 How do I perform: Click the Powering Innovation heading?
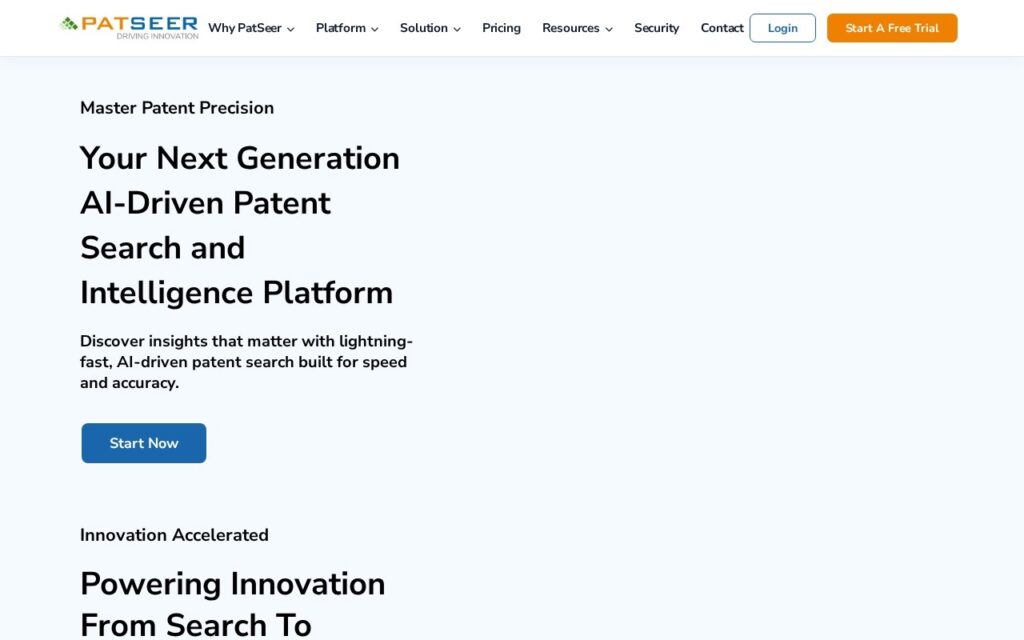pyautogui.click(x=232, y=604)
